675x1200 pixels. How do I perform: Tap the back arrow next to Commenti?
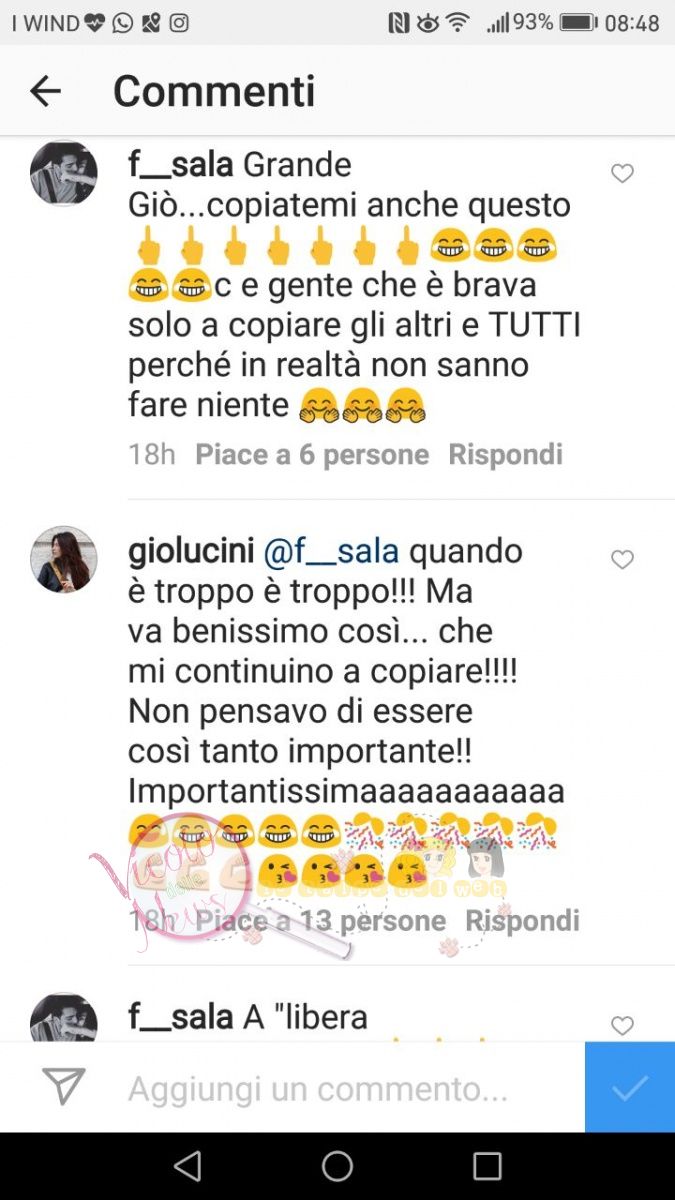[x=45, y=91]
